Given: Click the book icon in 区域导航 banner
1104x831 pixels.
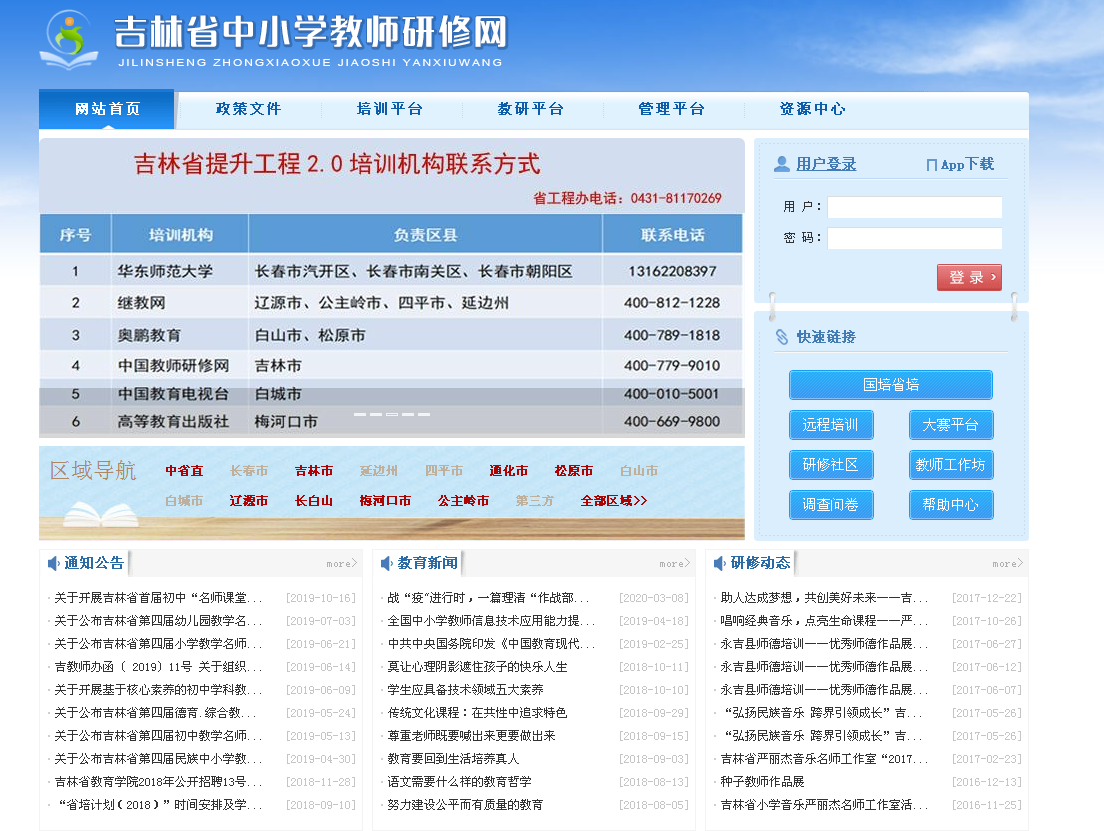Looking at the screenshot, I should click(x=100, y=514).
